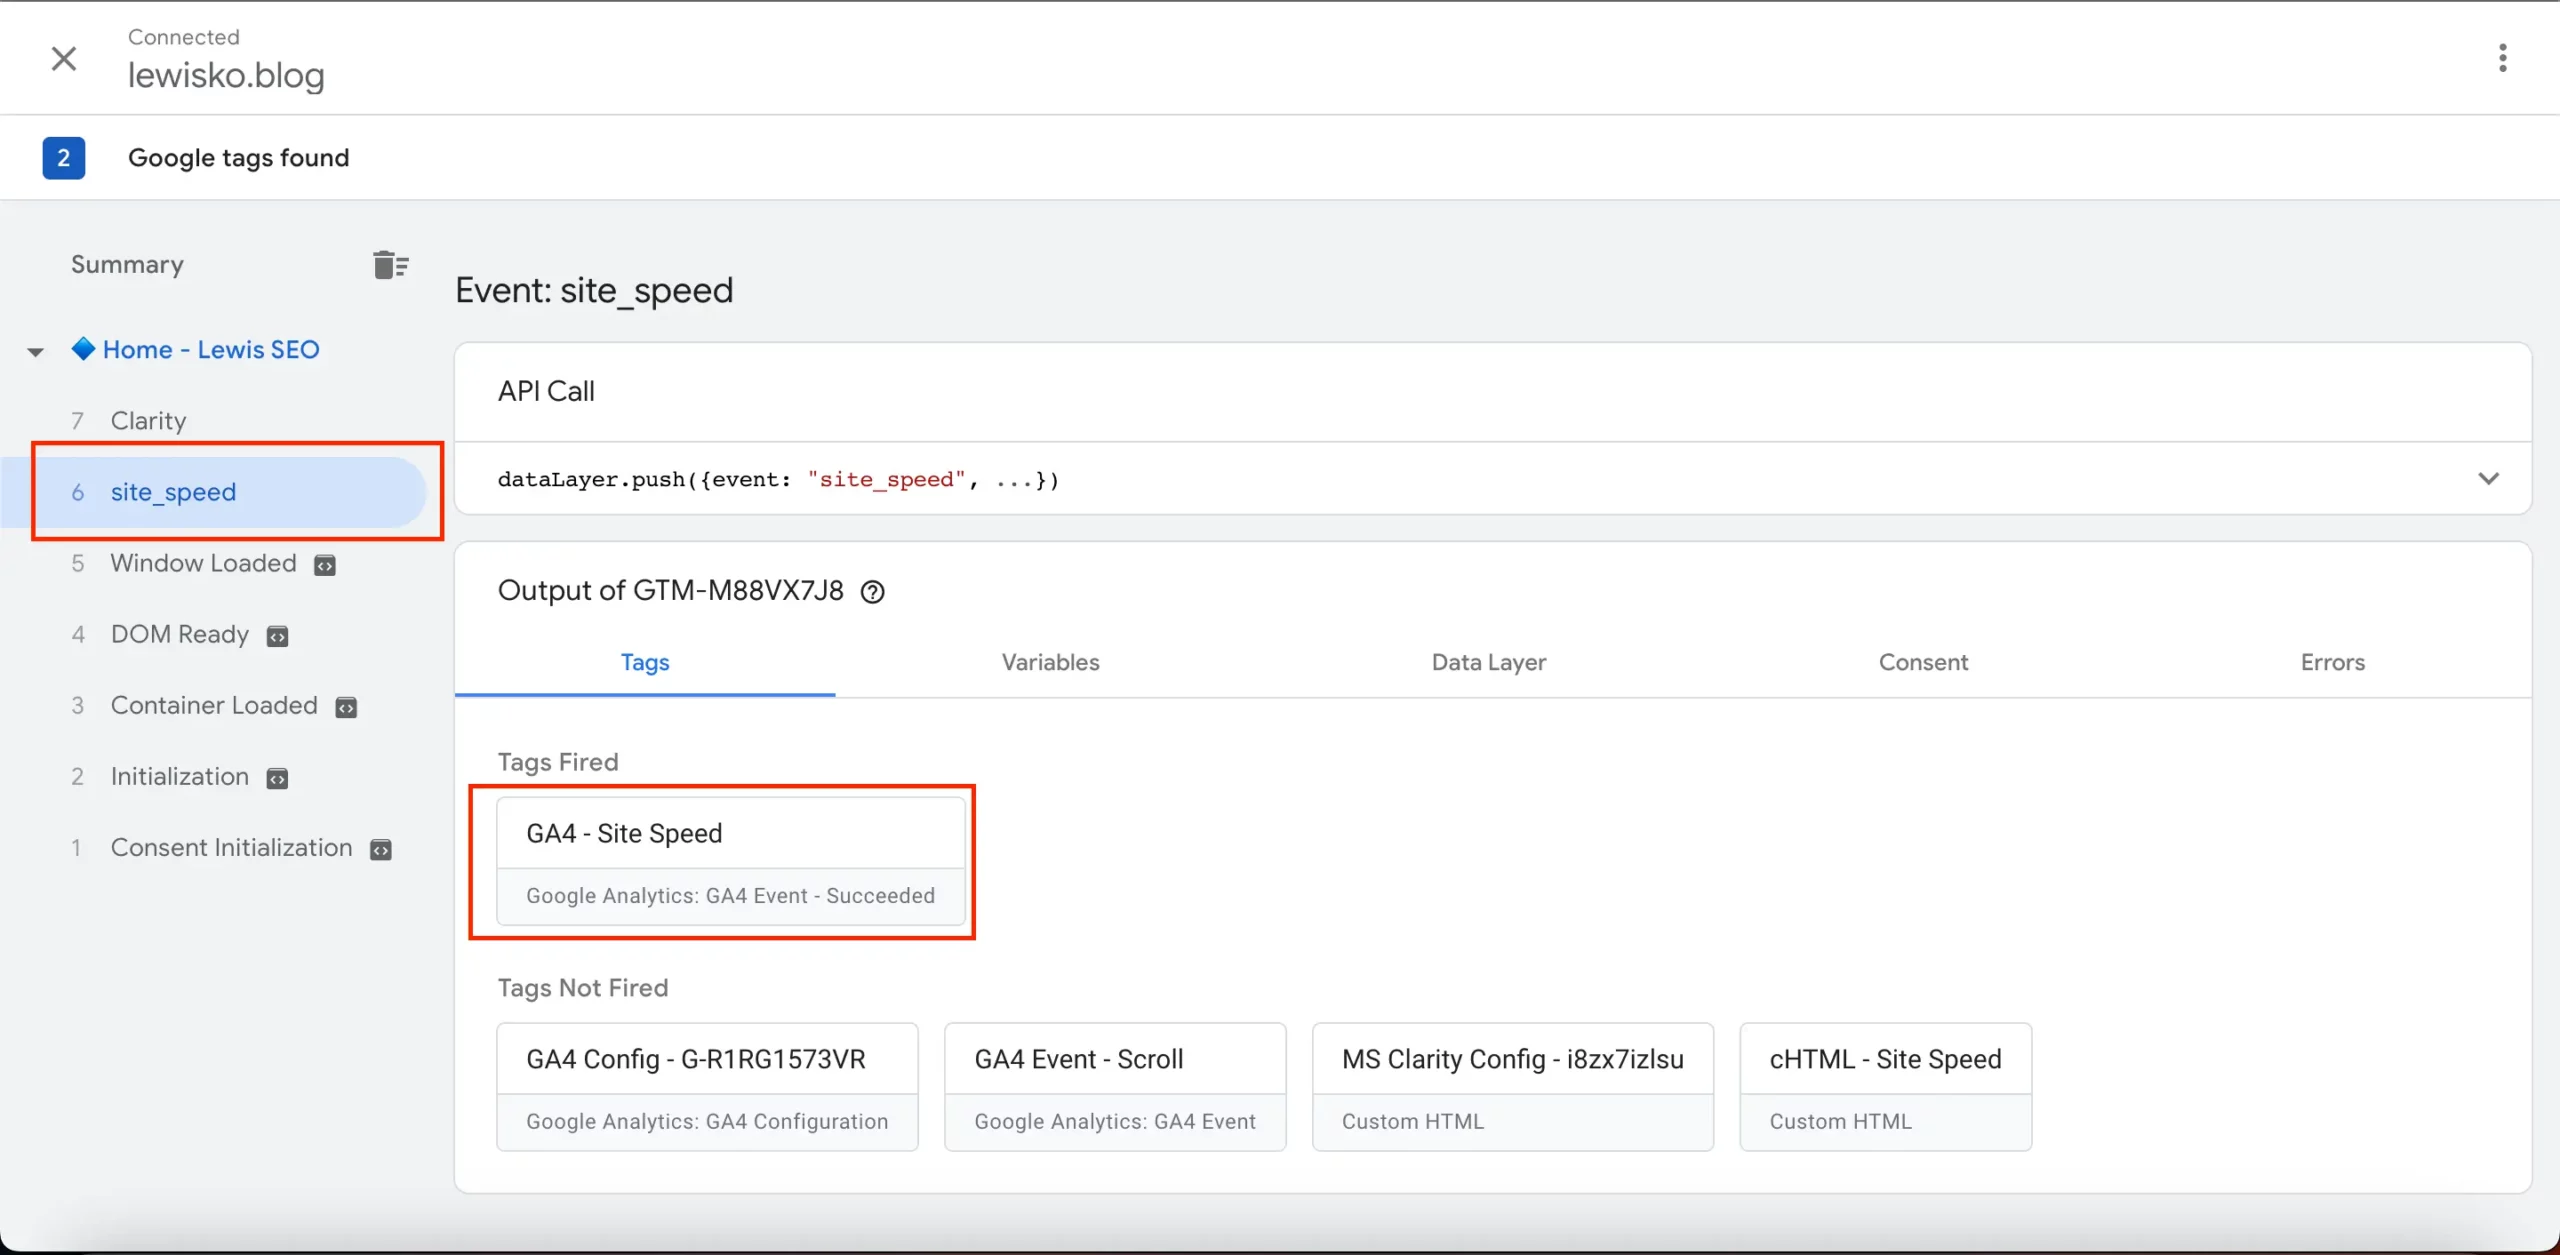Switch to the Errors tab
2560x1255 pixels.
(2332, 662)
